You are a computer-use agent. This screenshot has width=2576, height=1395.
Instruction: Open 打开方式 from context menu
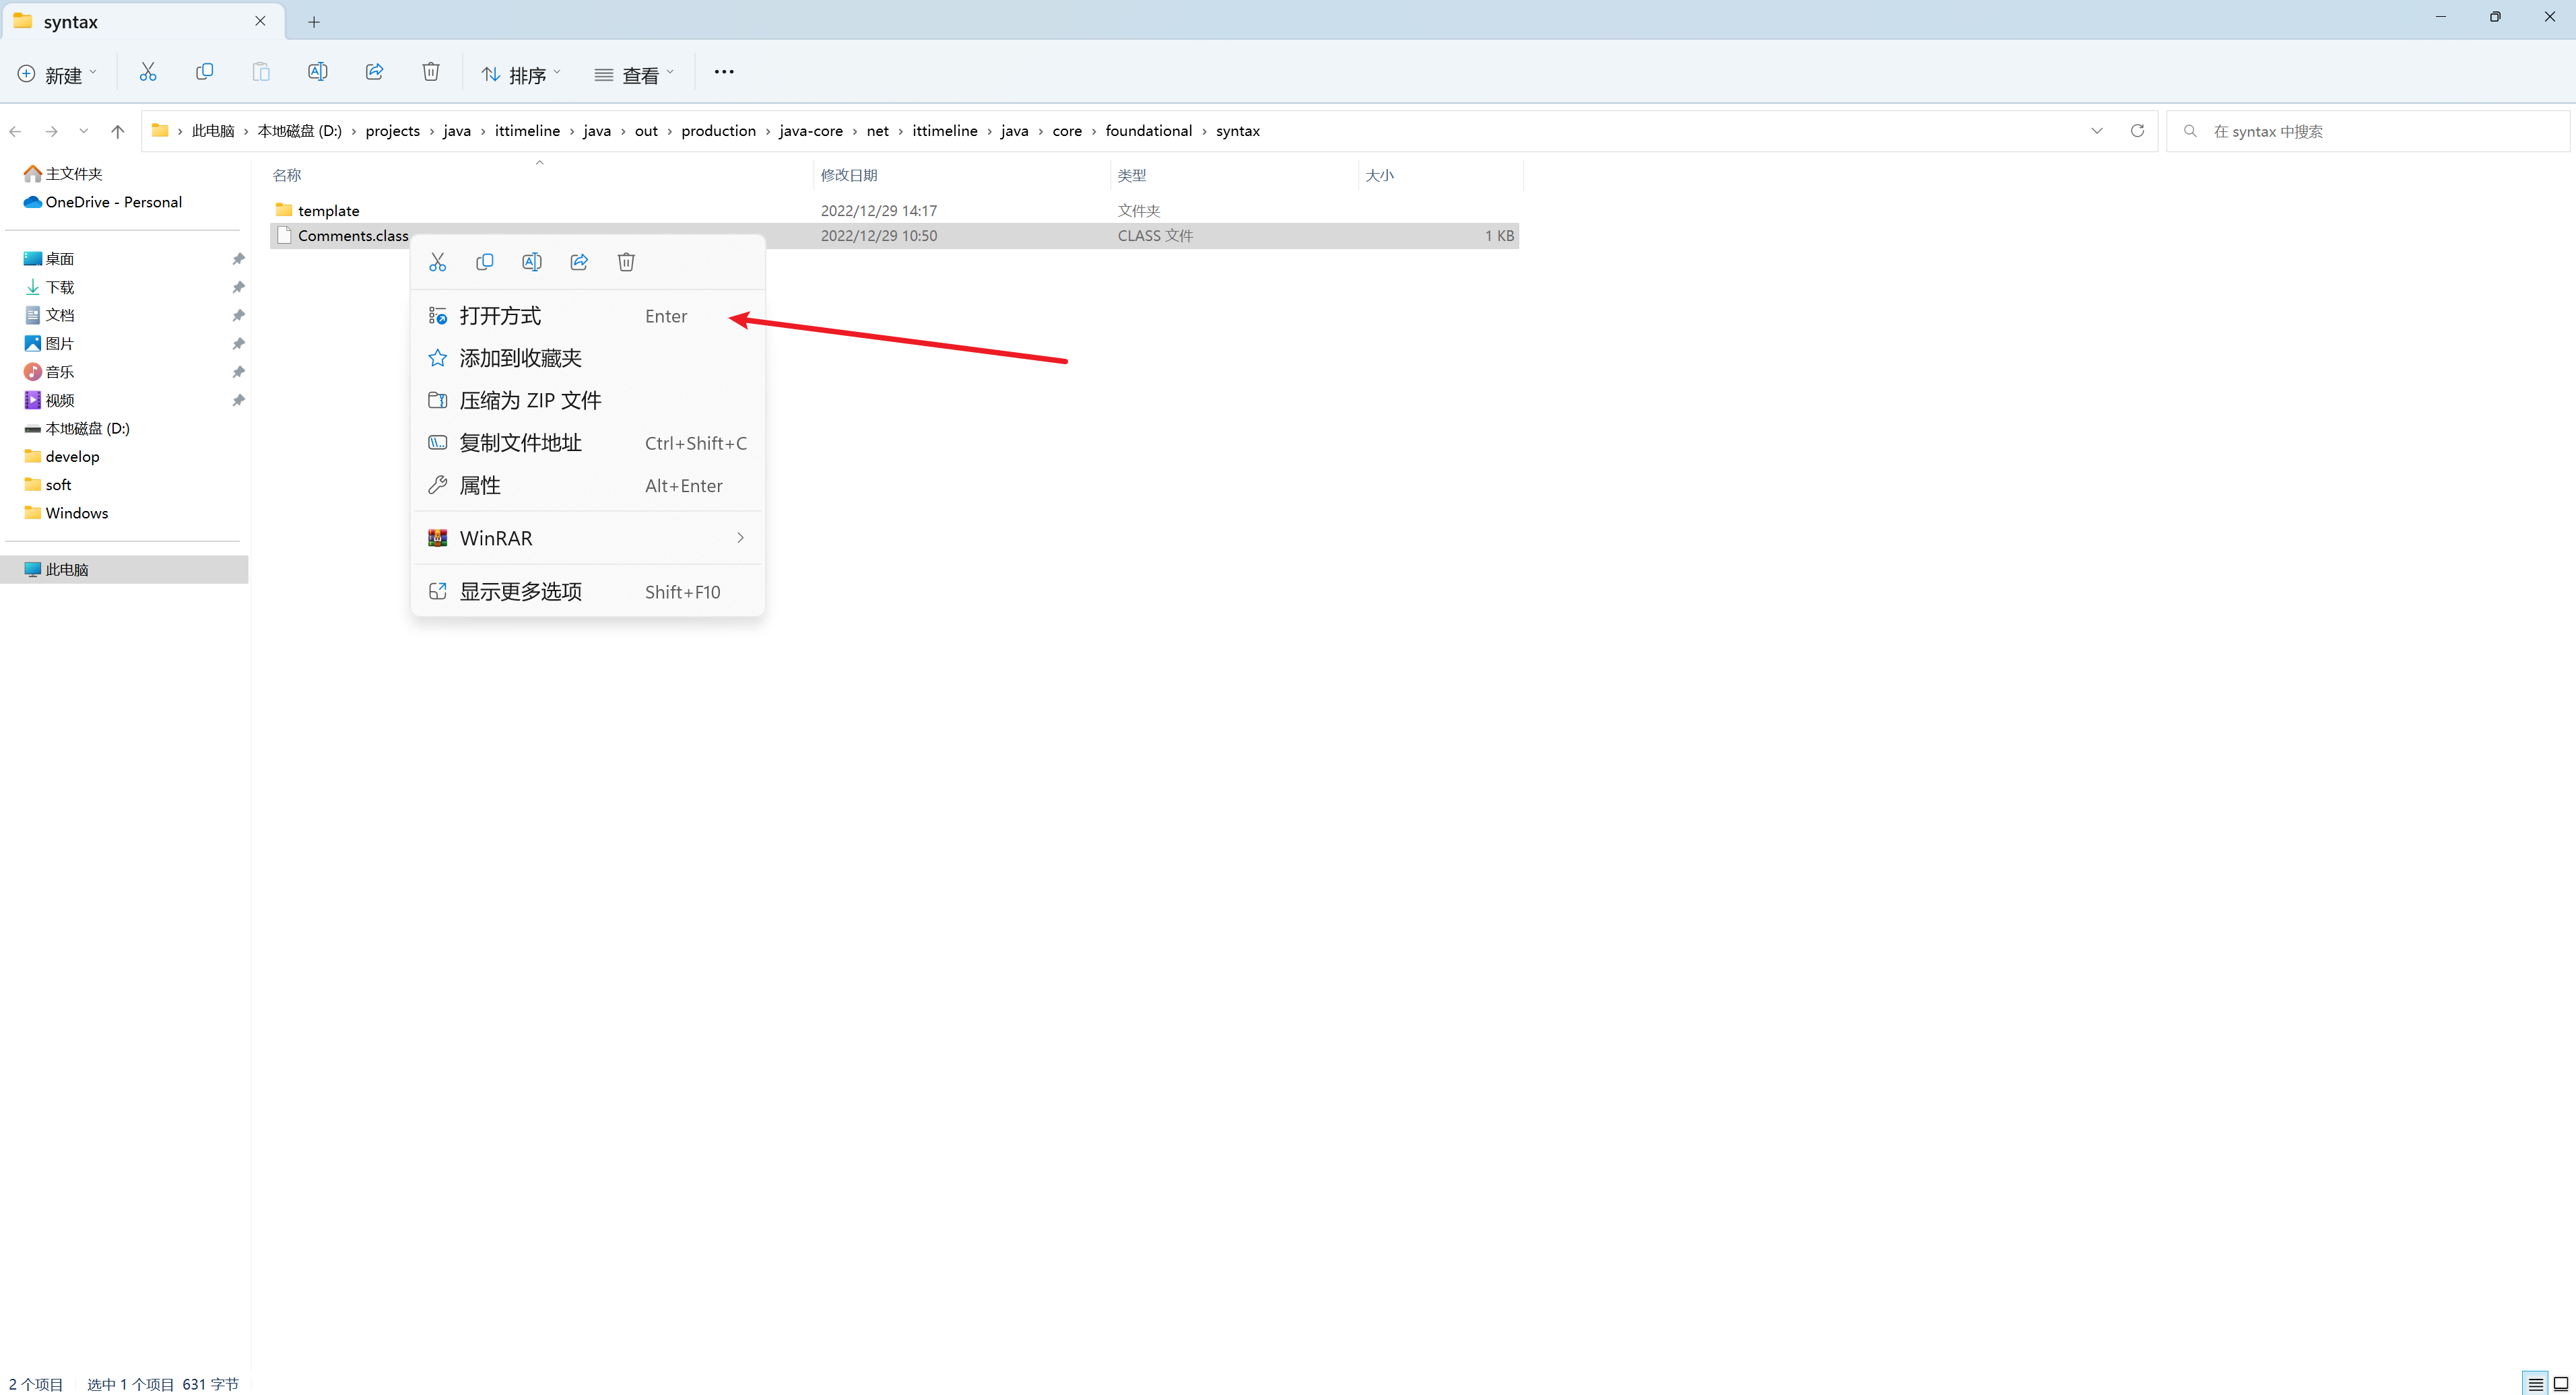coord(500,314)
